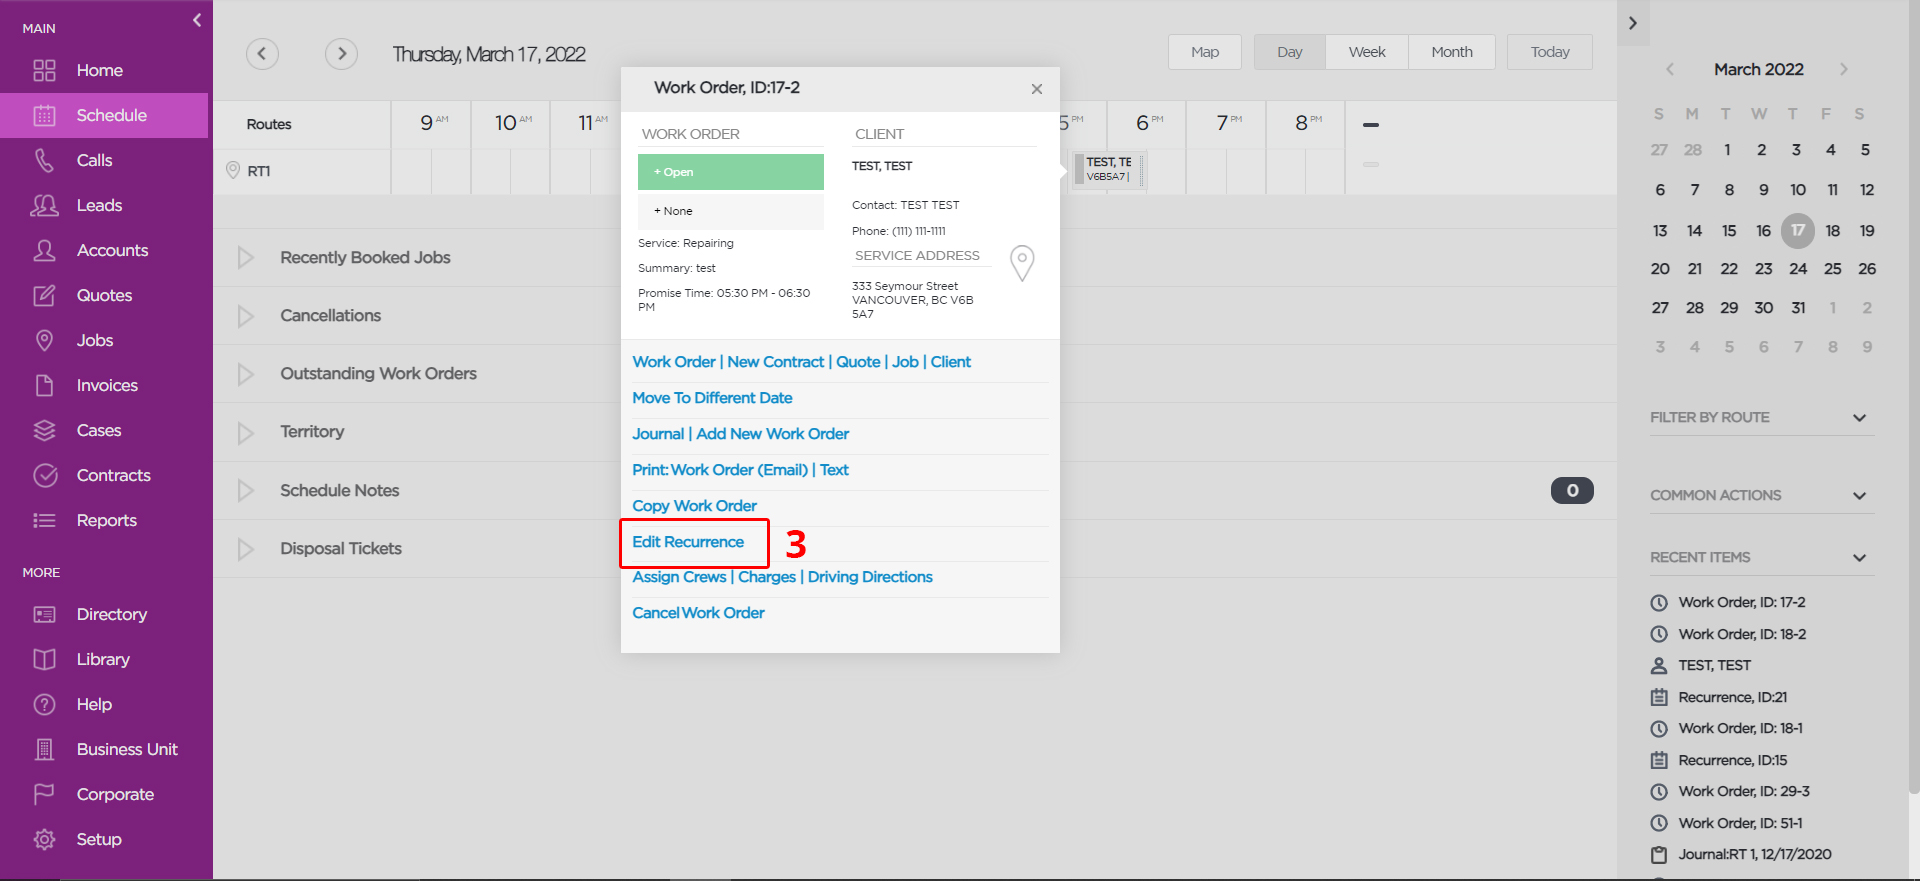1920x881 pixels.
Task: Open the Calls phone icon
Action: [44, 160]
